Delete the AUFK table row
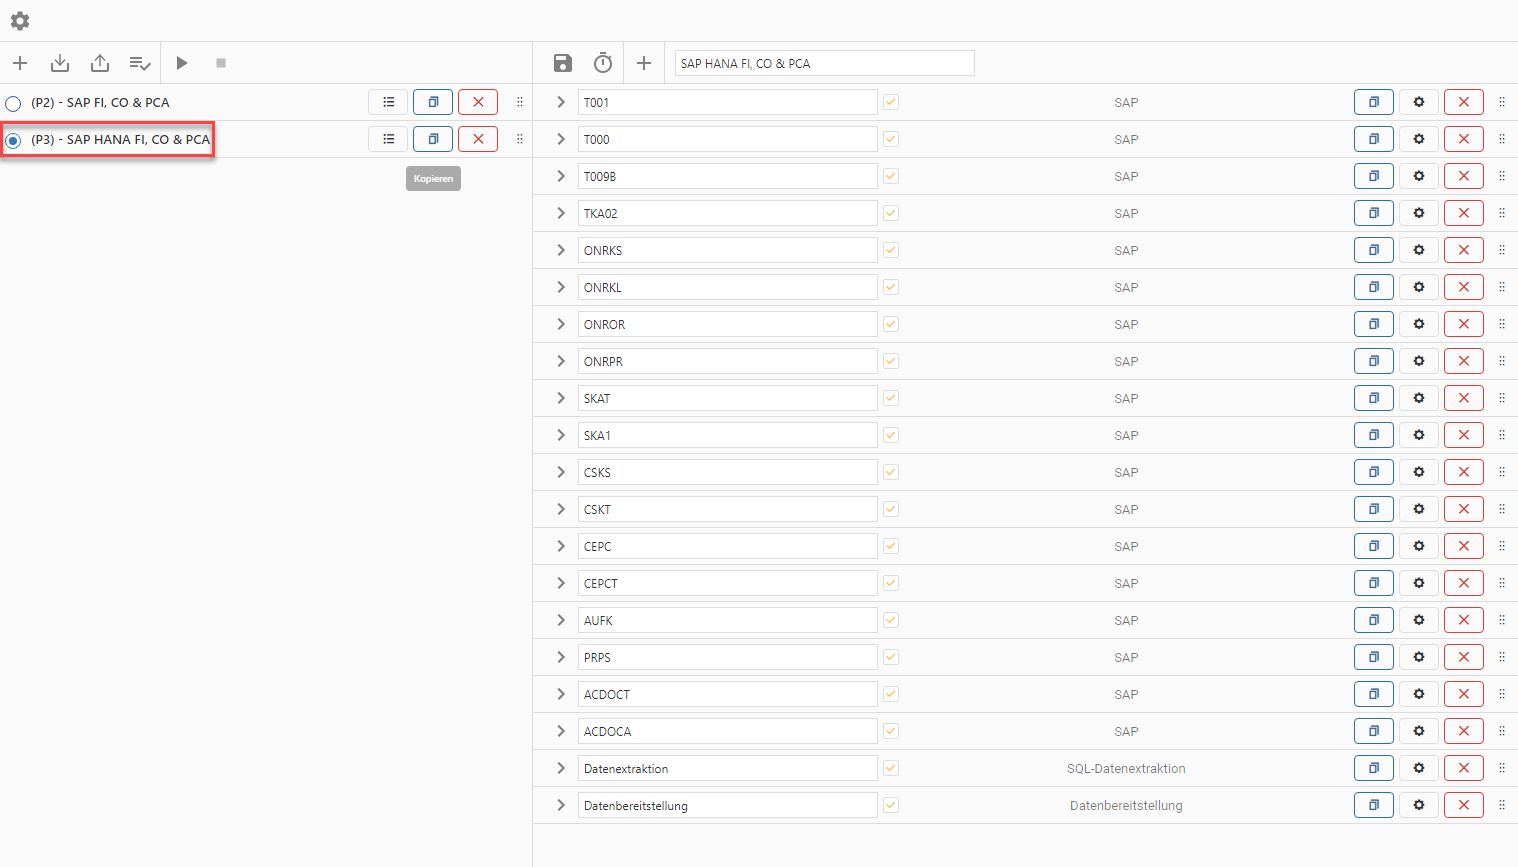This screenshot has height=867, width=1518. point(1463,620)
